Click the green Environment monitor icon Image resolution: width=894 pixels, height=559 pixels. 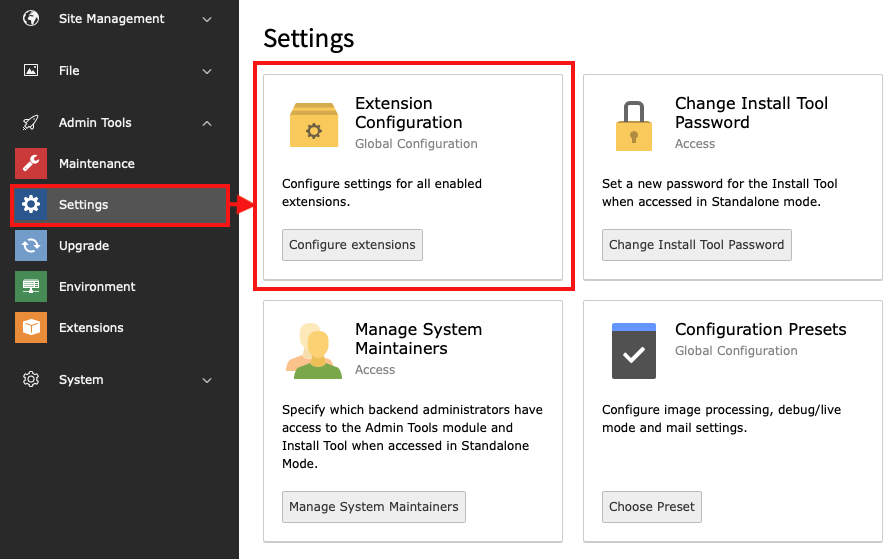[x=31, y=286]
